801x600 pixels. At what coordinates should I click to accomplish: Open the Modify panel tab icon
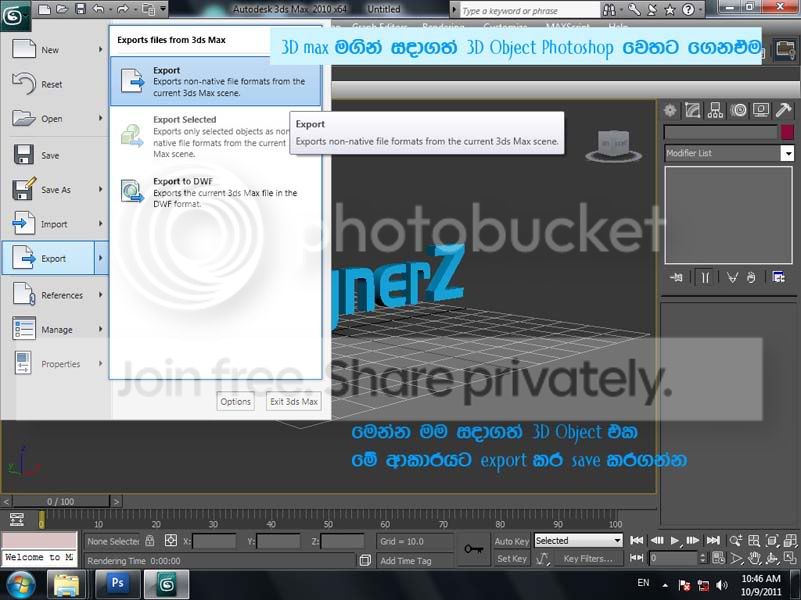point(693,110)
